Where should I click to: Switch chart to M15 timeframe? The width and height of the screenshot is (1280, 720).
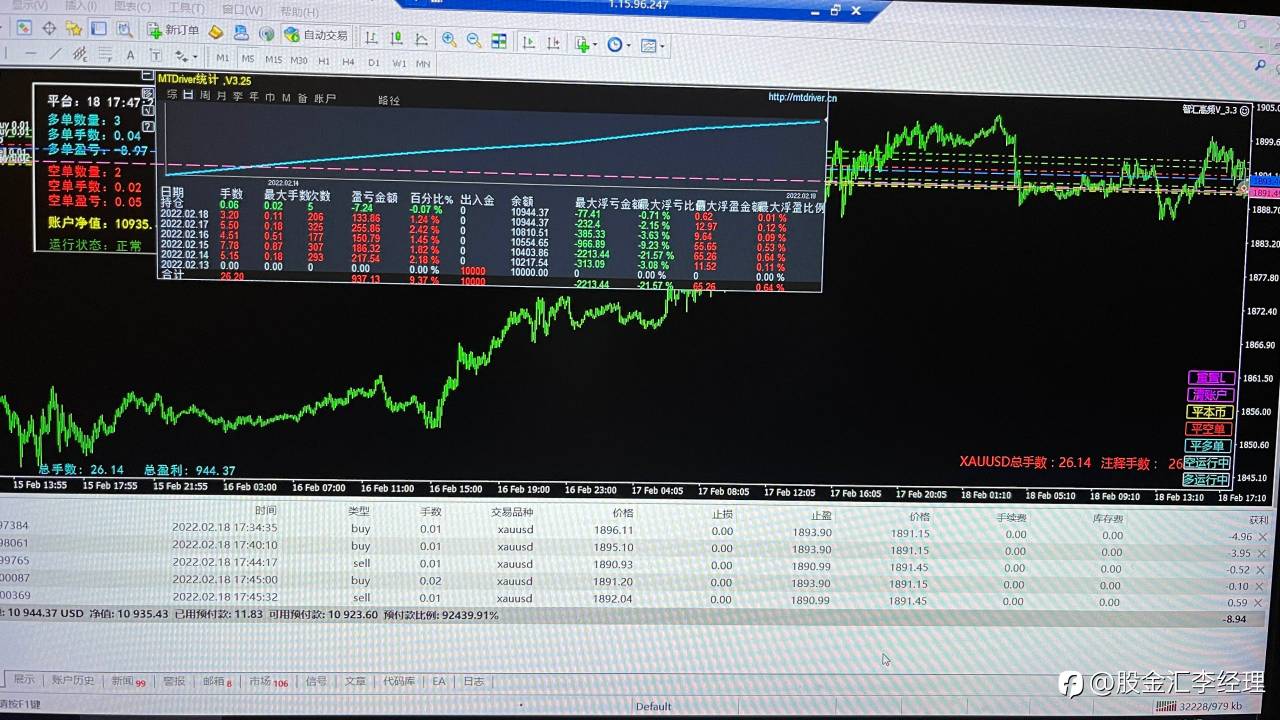click(x=273, y=59)
